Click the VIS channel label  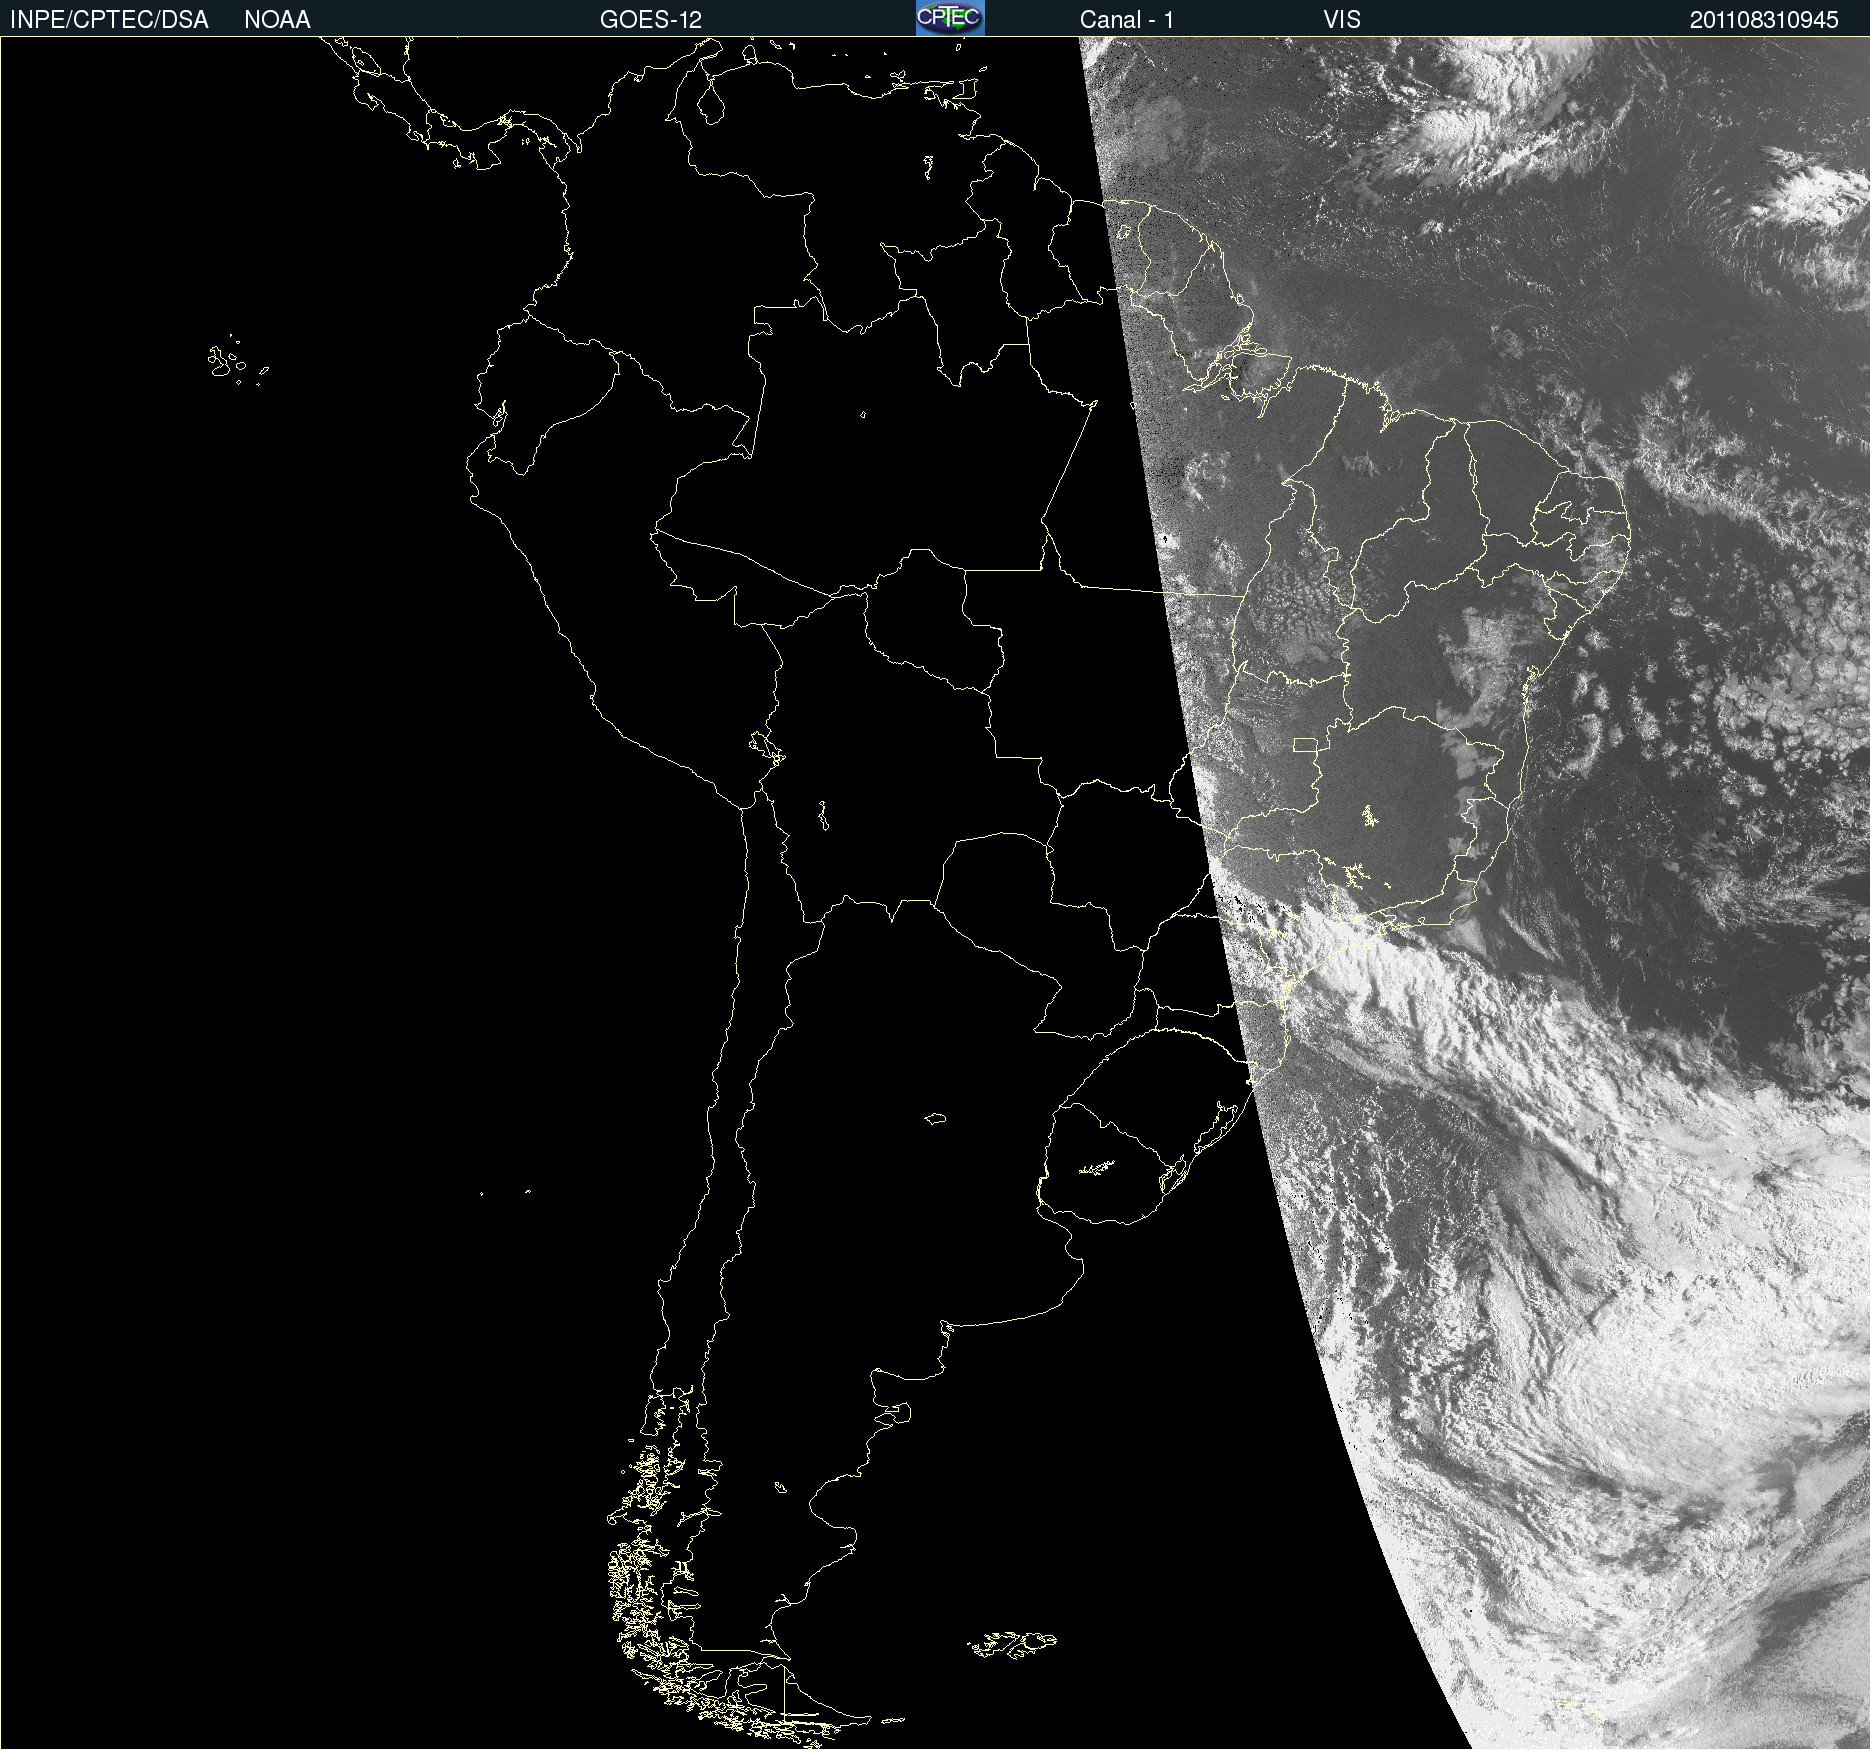click(x=1342, y=20)
